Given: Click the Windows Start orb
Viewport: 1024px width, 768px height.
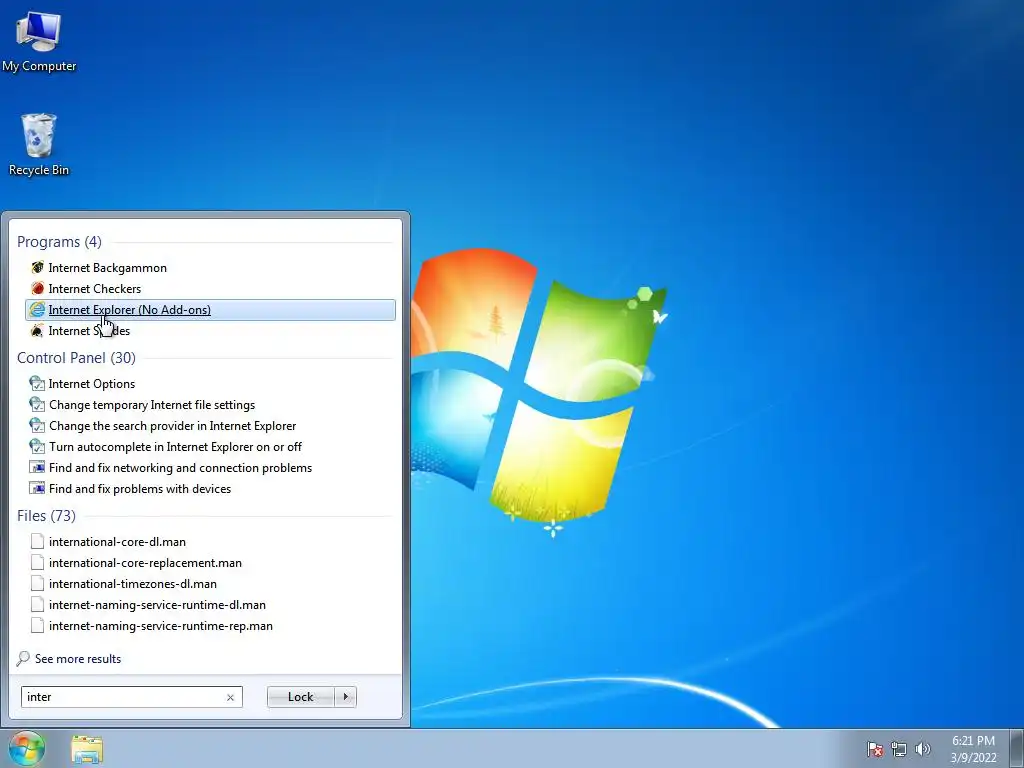Looking at the screenshot, I should 26,748.
